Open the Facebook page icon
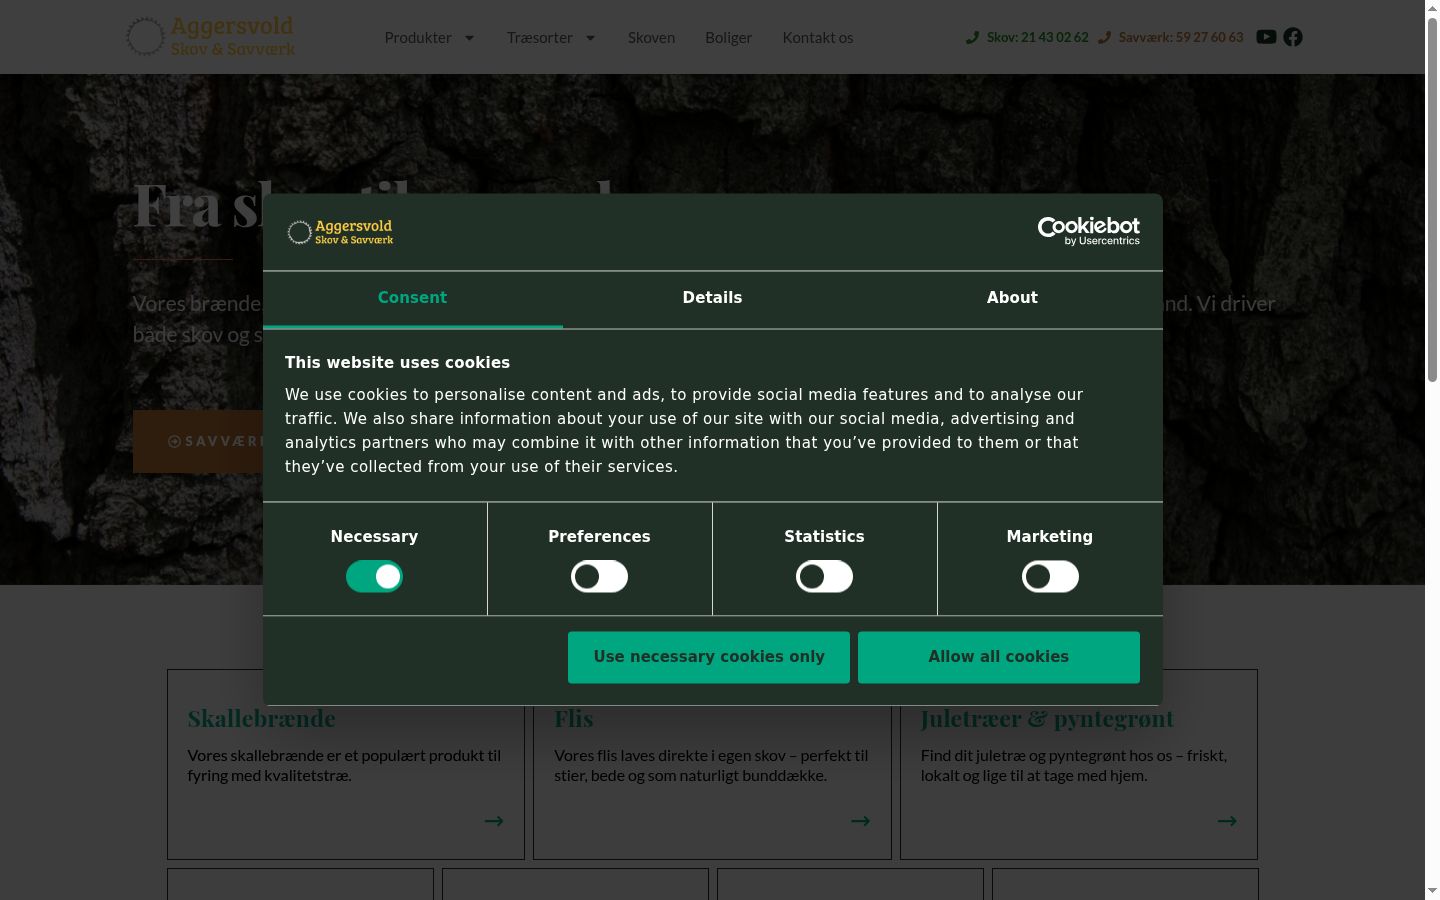This screenshot has width=1440, height=900. (1293, 37)
